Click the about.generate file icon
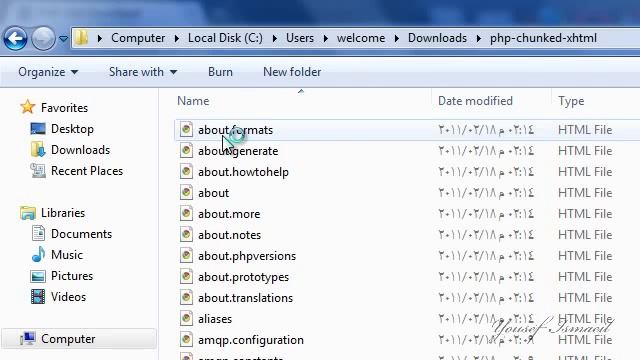 (186, 150)
